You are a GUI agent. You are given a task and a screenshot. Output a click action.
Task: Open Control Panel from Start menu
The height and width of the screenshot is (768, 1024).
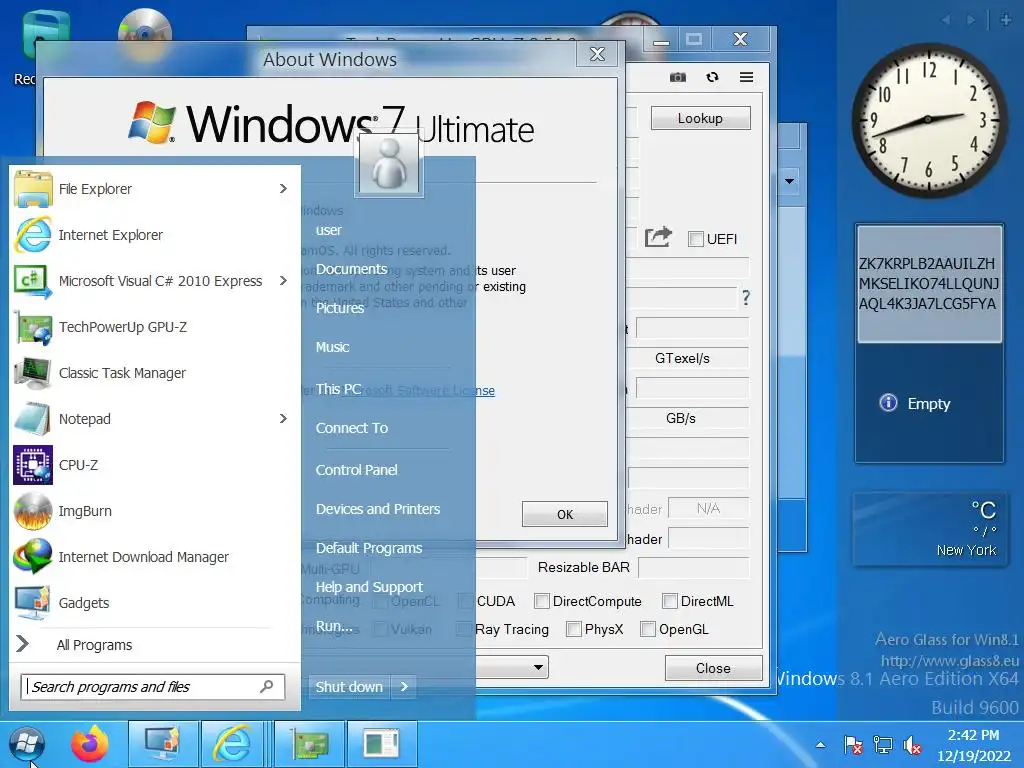357,470
